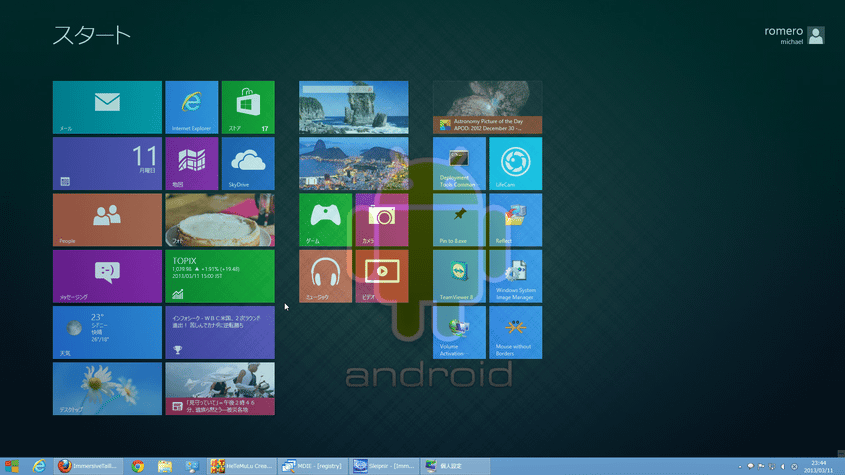Click the network tray icon
The height and width of the screenshot is (475, 845).
772,466
